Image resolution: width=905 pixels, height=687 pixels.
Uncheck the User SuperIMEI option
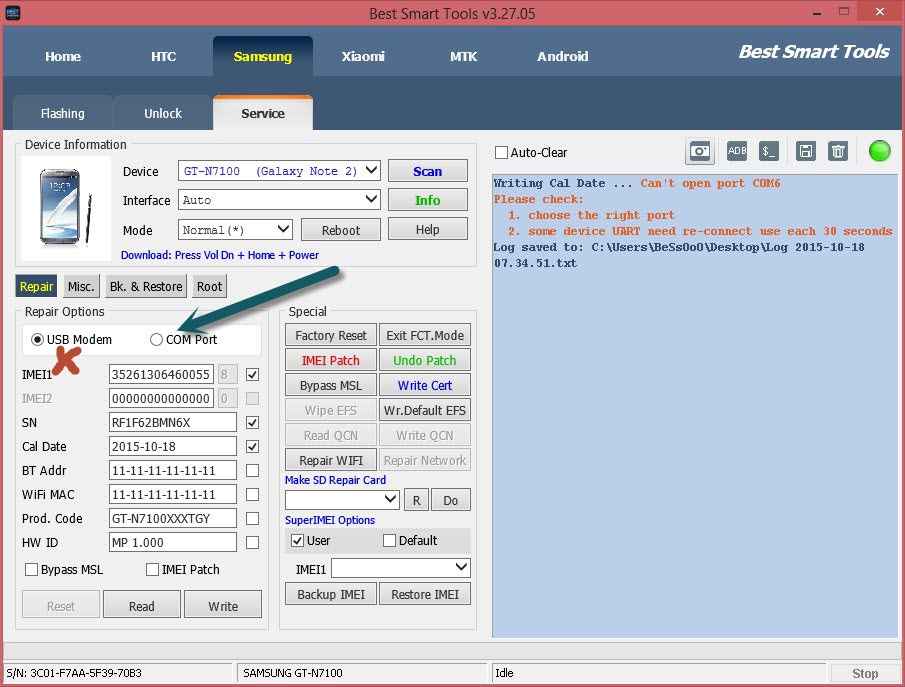tap(297, 540)
